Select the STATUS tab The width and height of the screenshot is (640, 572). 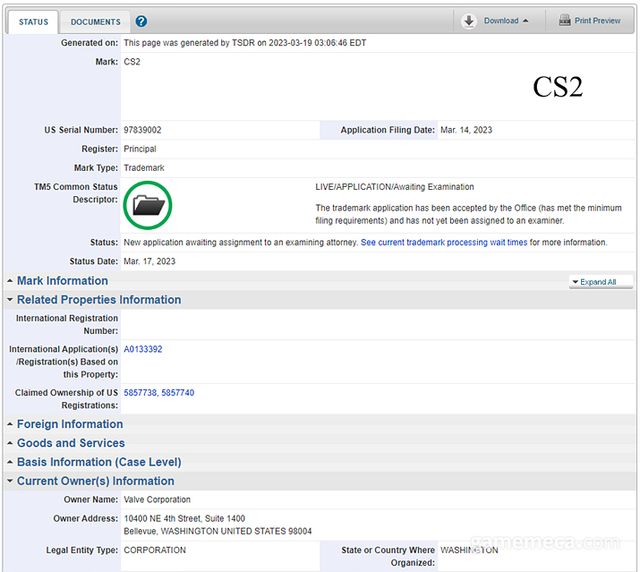tap(33, 21)
